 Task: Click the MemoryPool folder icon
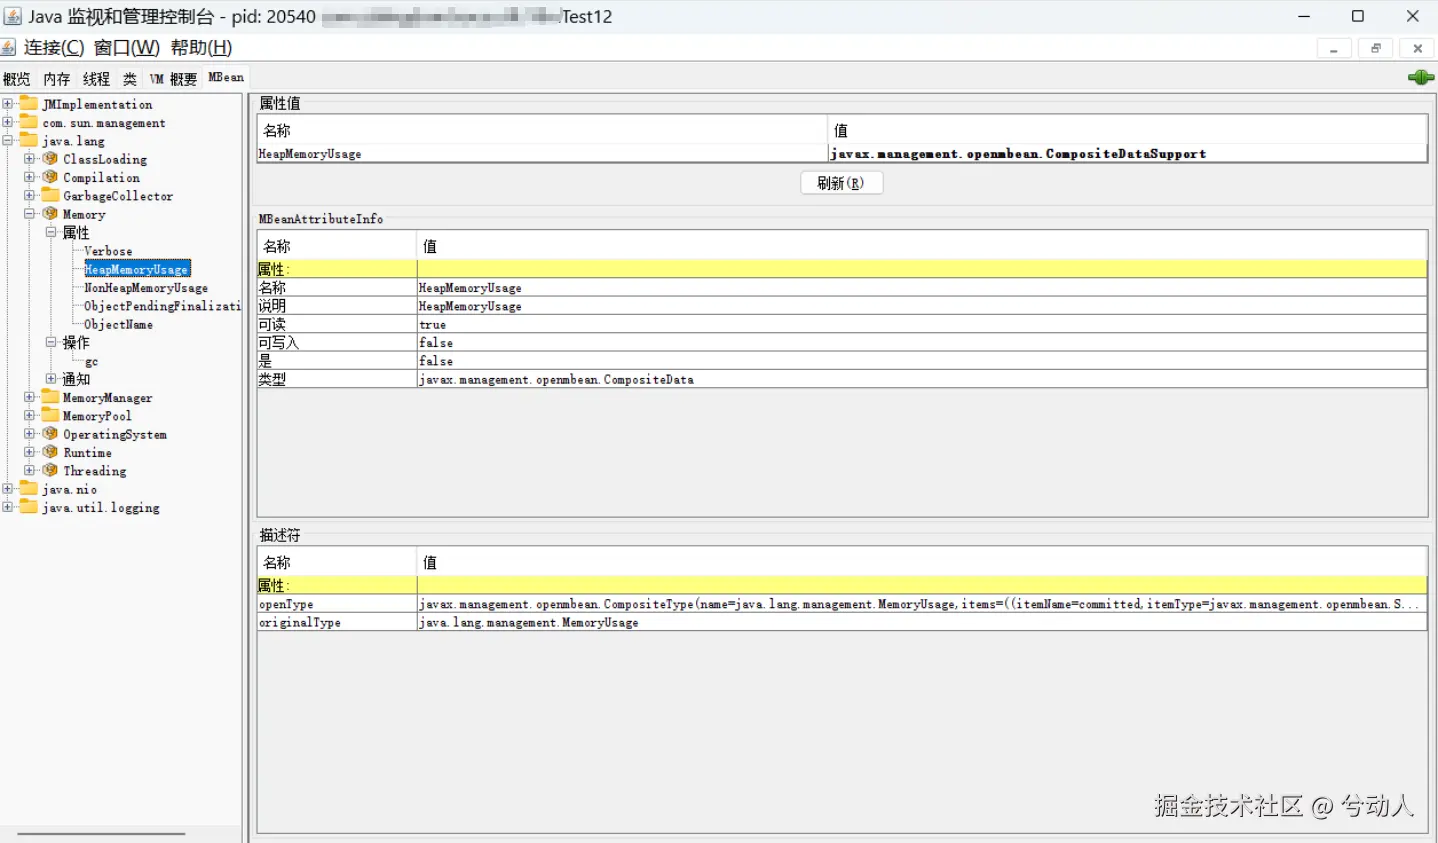tap(50, 415)
